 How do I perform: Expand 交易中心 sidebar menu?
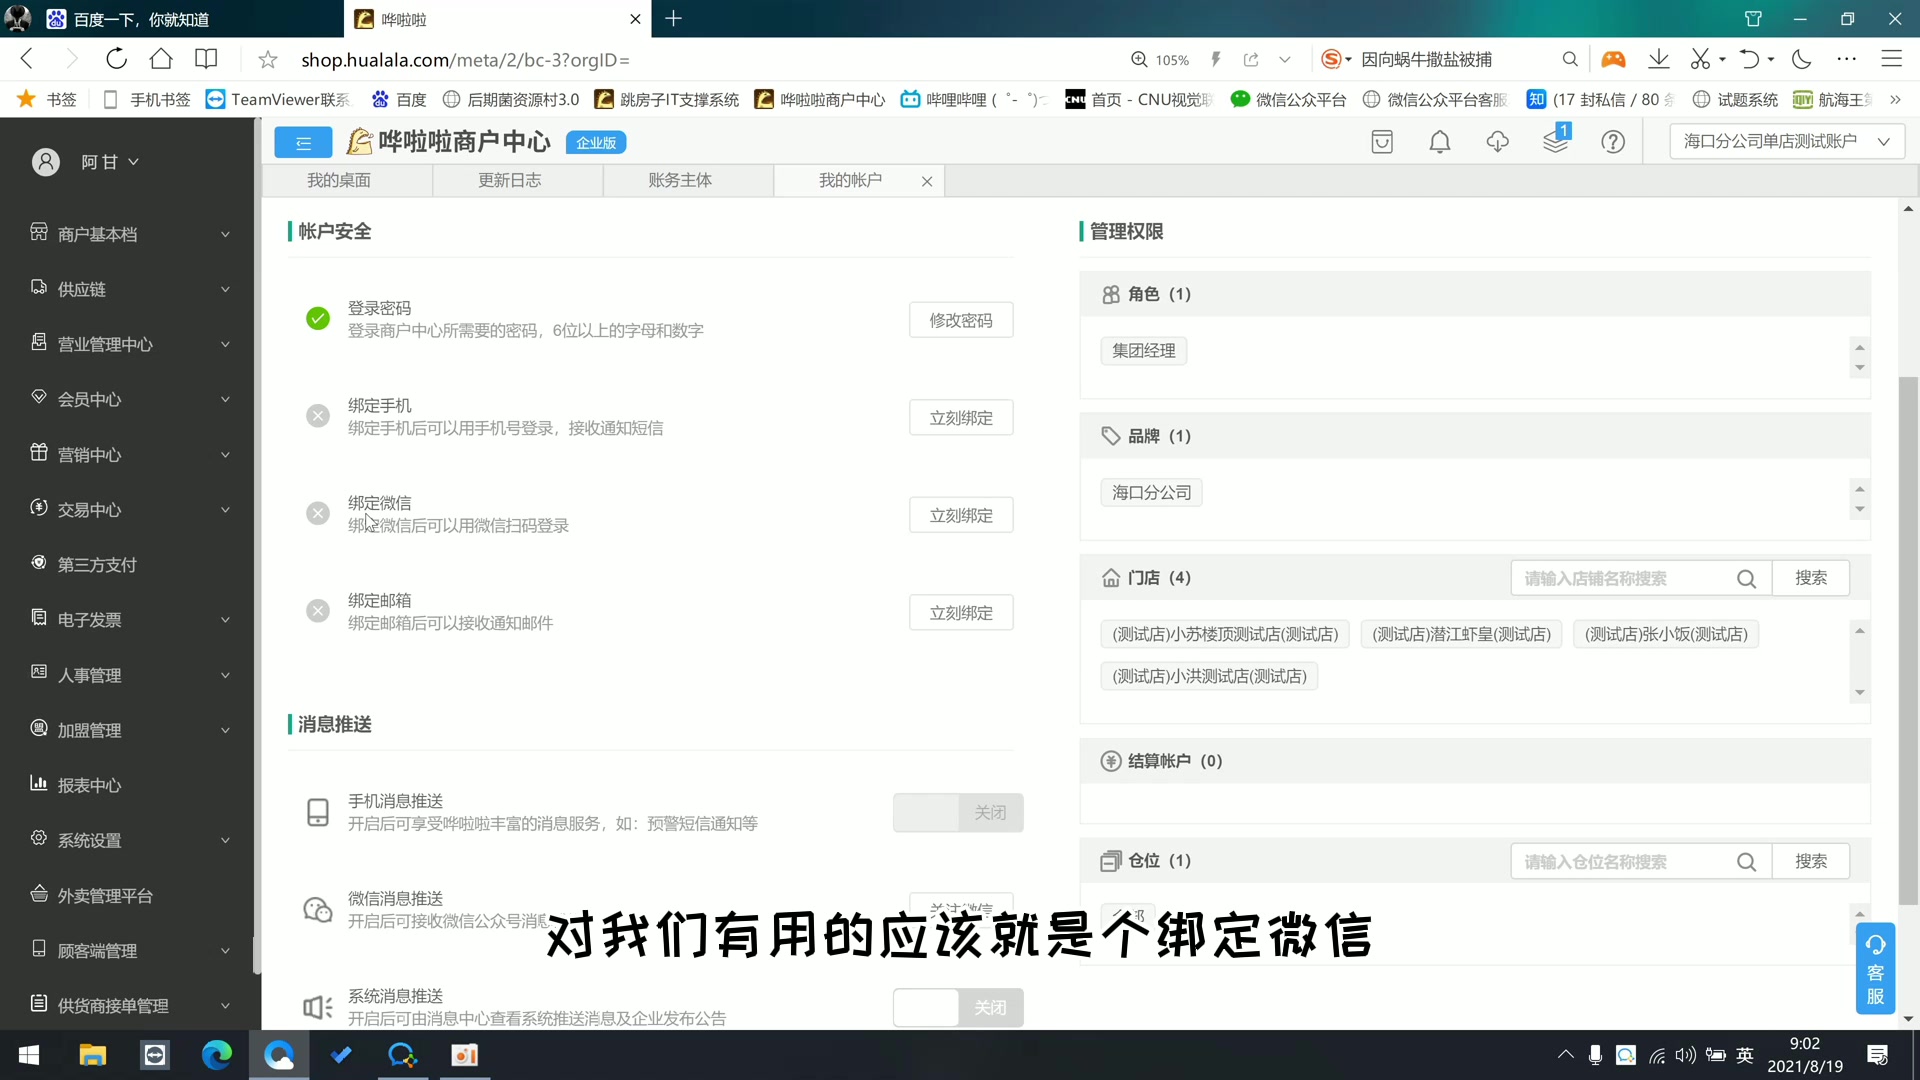(x=130, y=510)
